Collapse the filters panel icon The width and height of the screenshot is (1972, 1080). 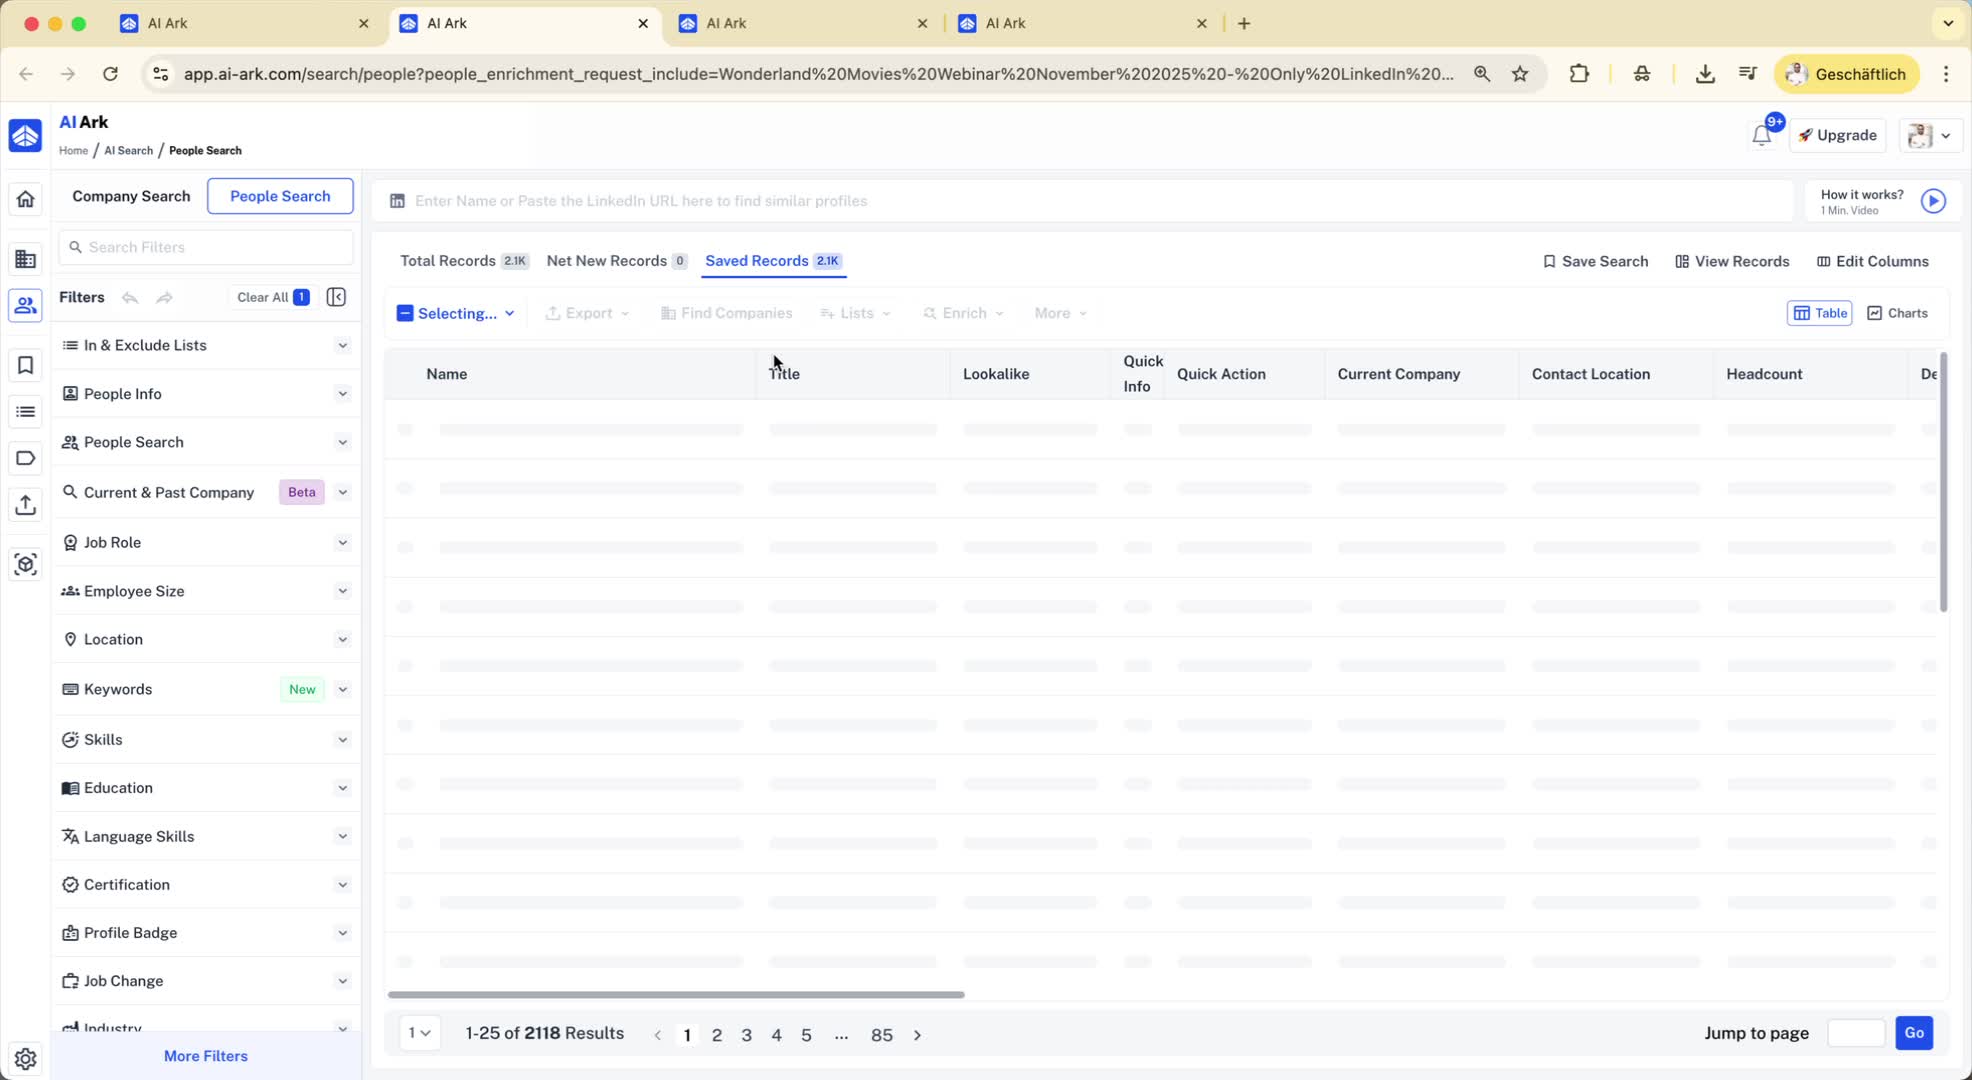336,297
